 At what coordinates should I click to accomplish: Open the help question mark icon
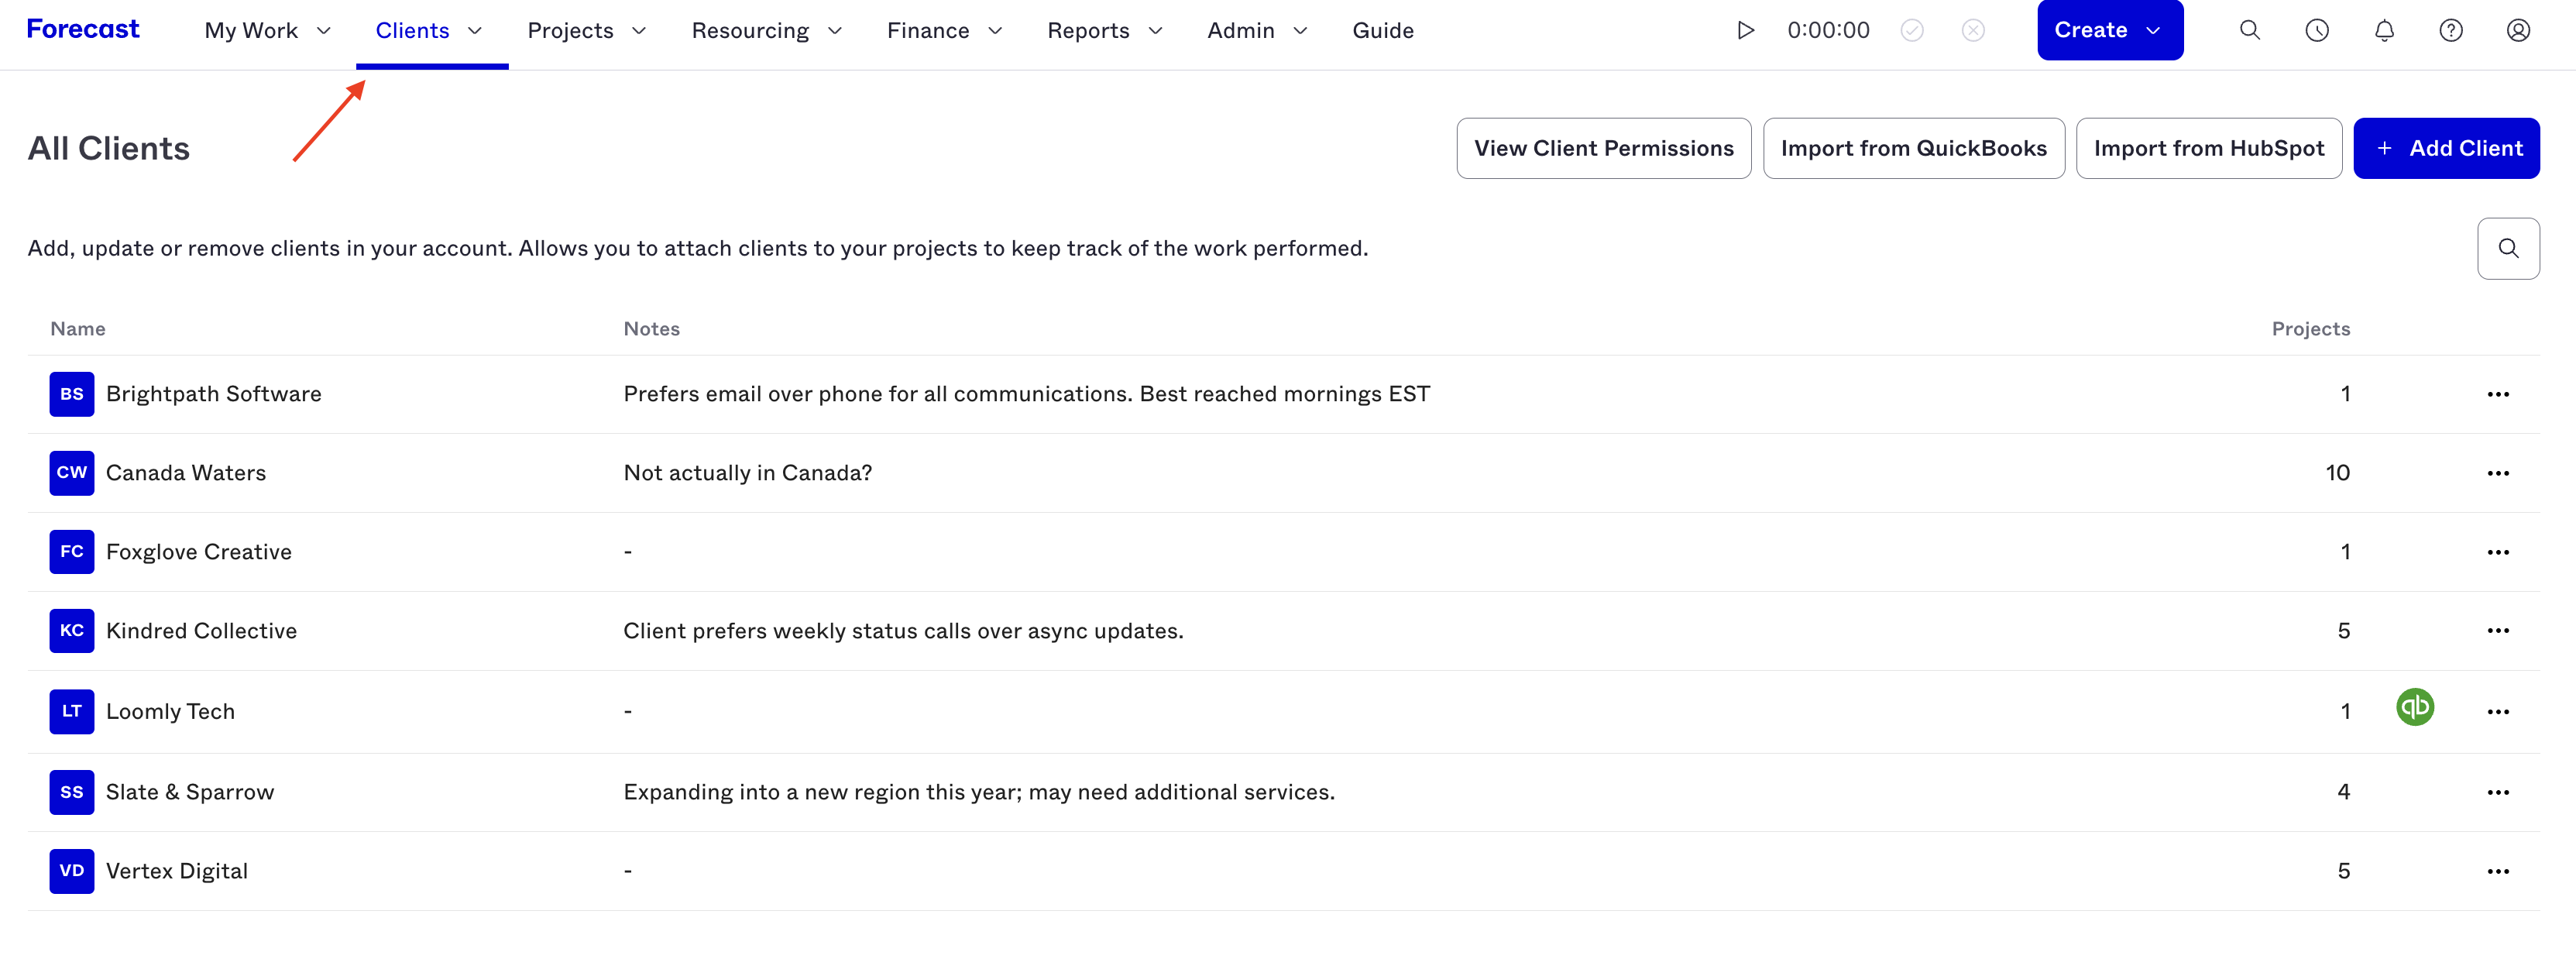click(2451, 30)
